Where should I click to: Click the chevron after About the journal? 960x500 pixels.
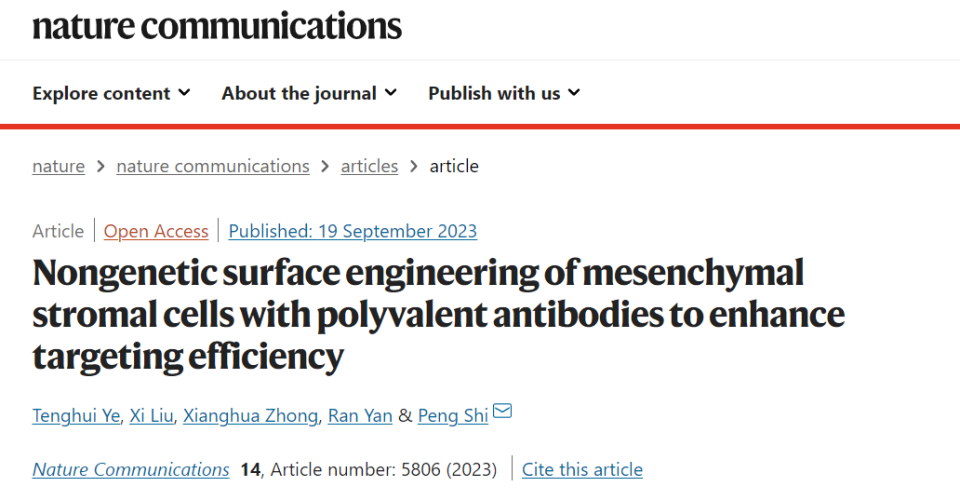(390, 93)
